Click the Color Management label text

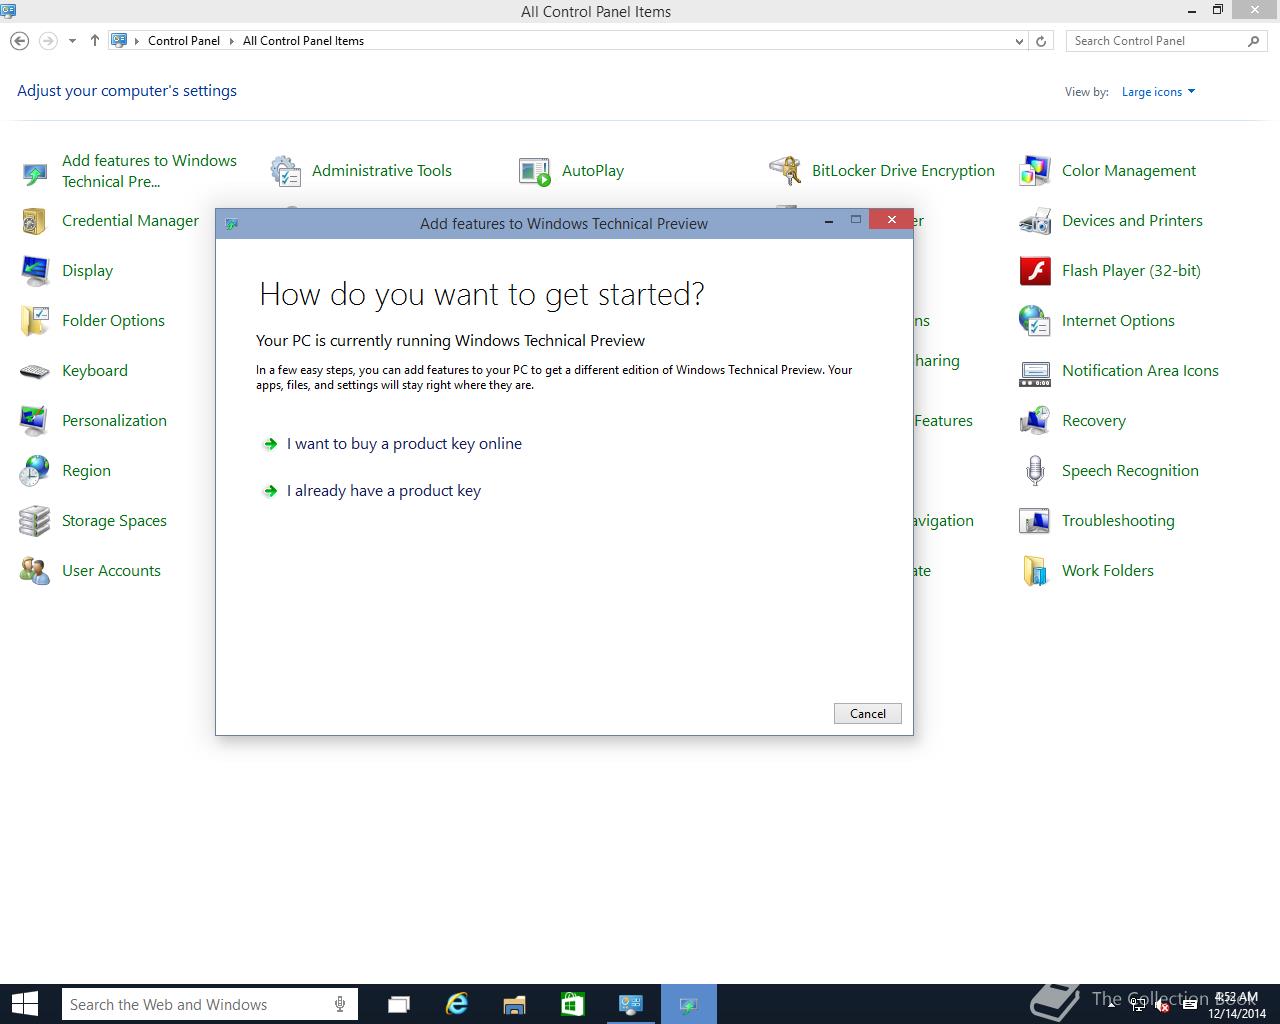pos(1129,171)
